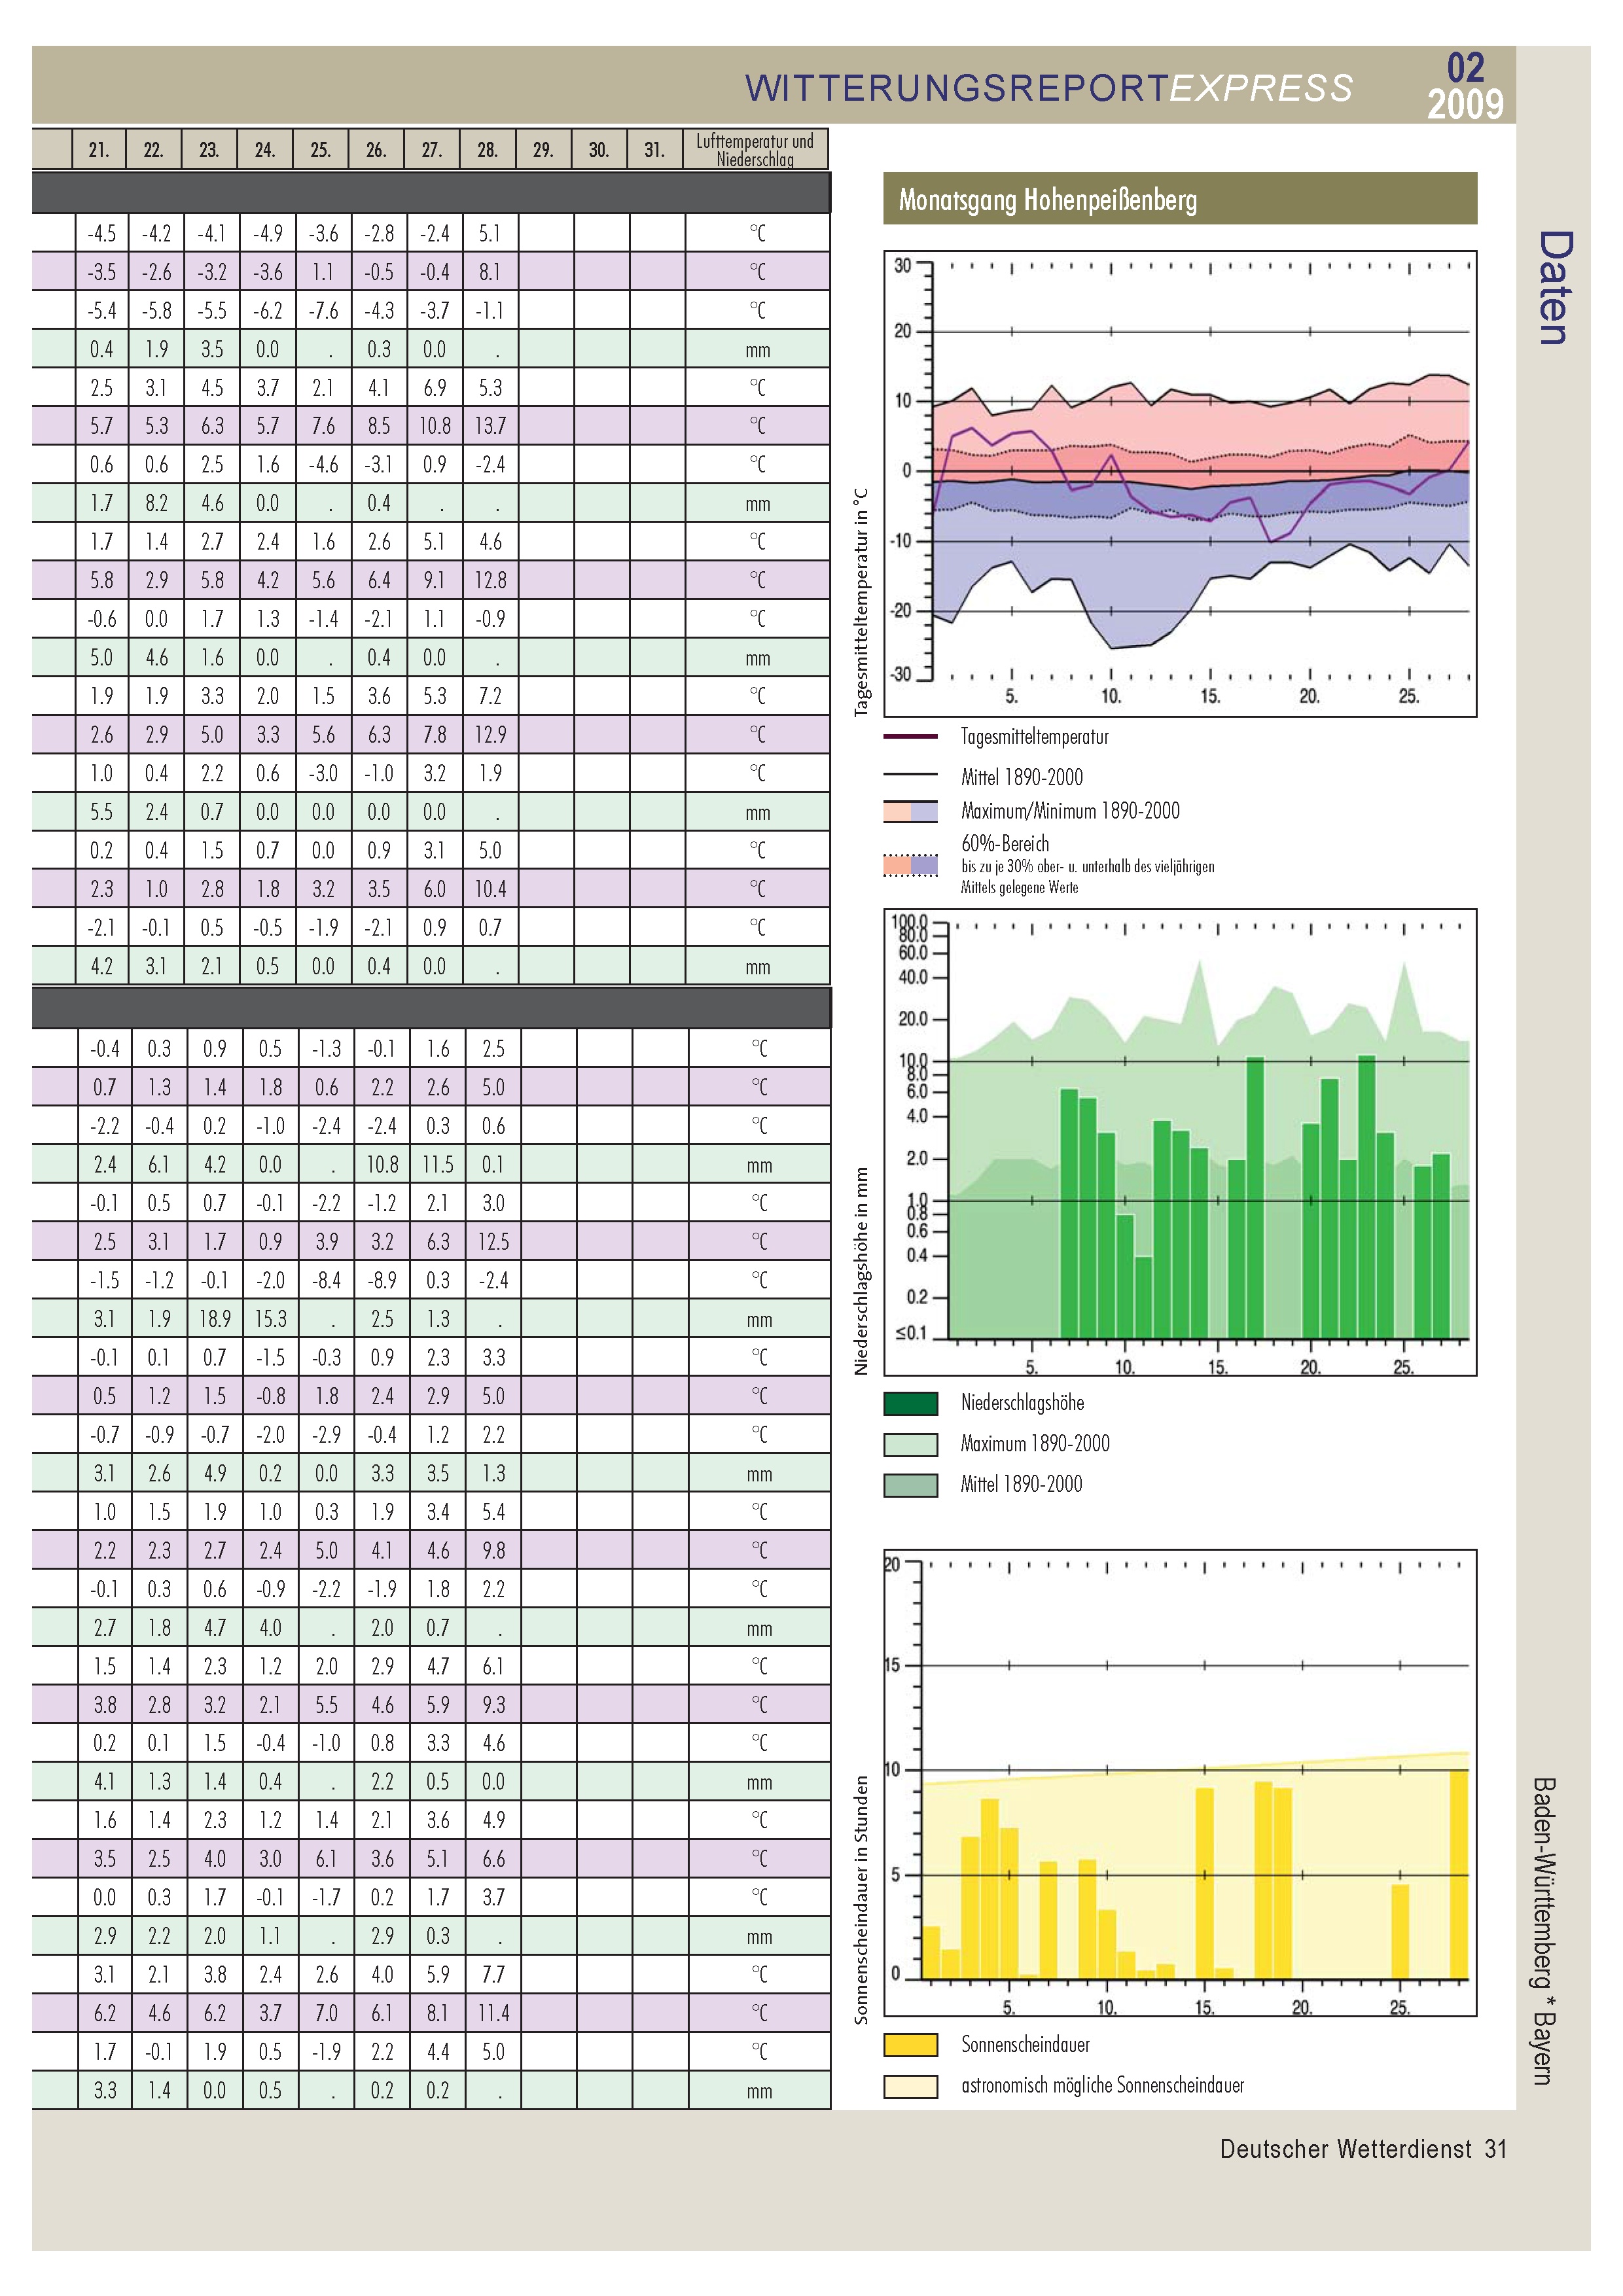This screenshot has height=2296, width=1623.
Task: Click the table cell with value -8.4
Action: 326,1280
